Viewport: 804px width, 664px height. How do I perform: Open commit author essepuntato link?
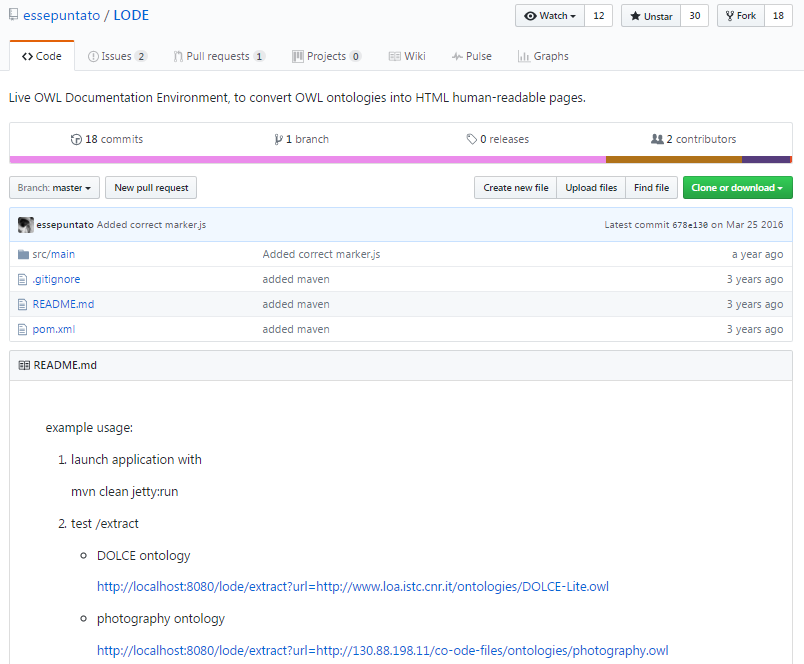coord(65,225)
